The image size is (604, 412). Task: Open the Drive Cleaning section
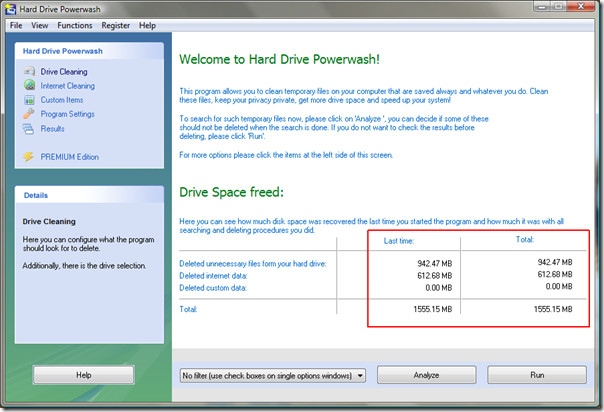[x=64, y=72]
